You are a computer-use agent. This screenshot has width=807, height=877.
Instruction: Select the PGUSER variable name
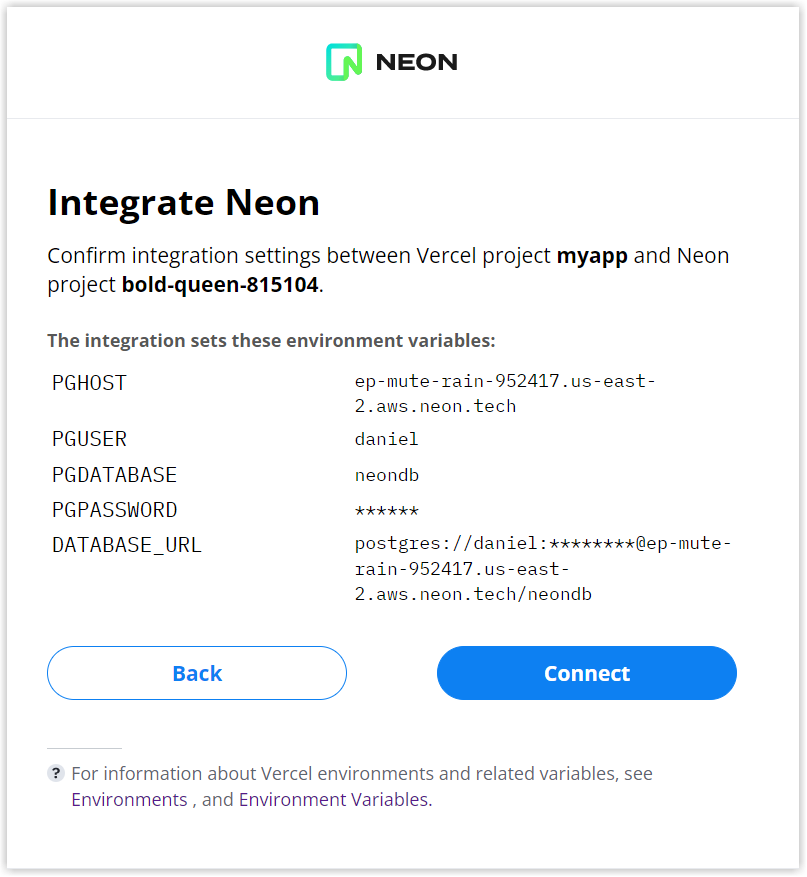[x=89, y=439]
